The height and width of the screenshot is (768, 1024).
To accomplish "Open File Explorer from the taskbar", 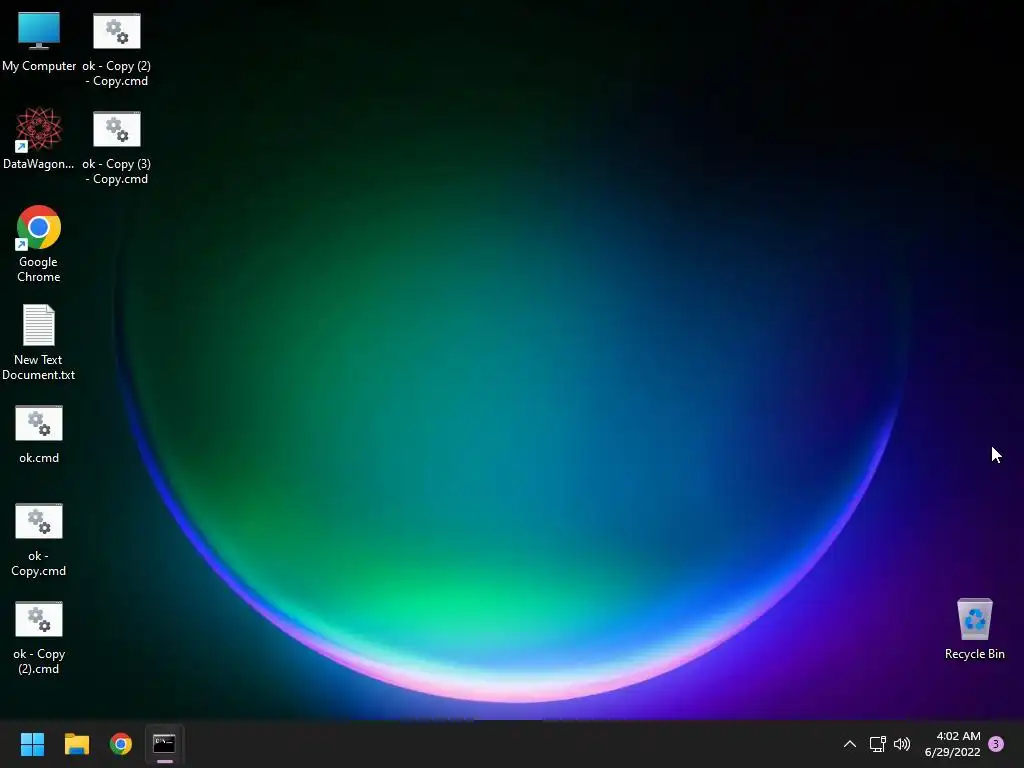I will [x=76, y=744].
